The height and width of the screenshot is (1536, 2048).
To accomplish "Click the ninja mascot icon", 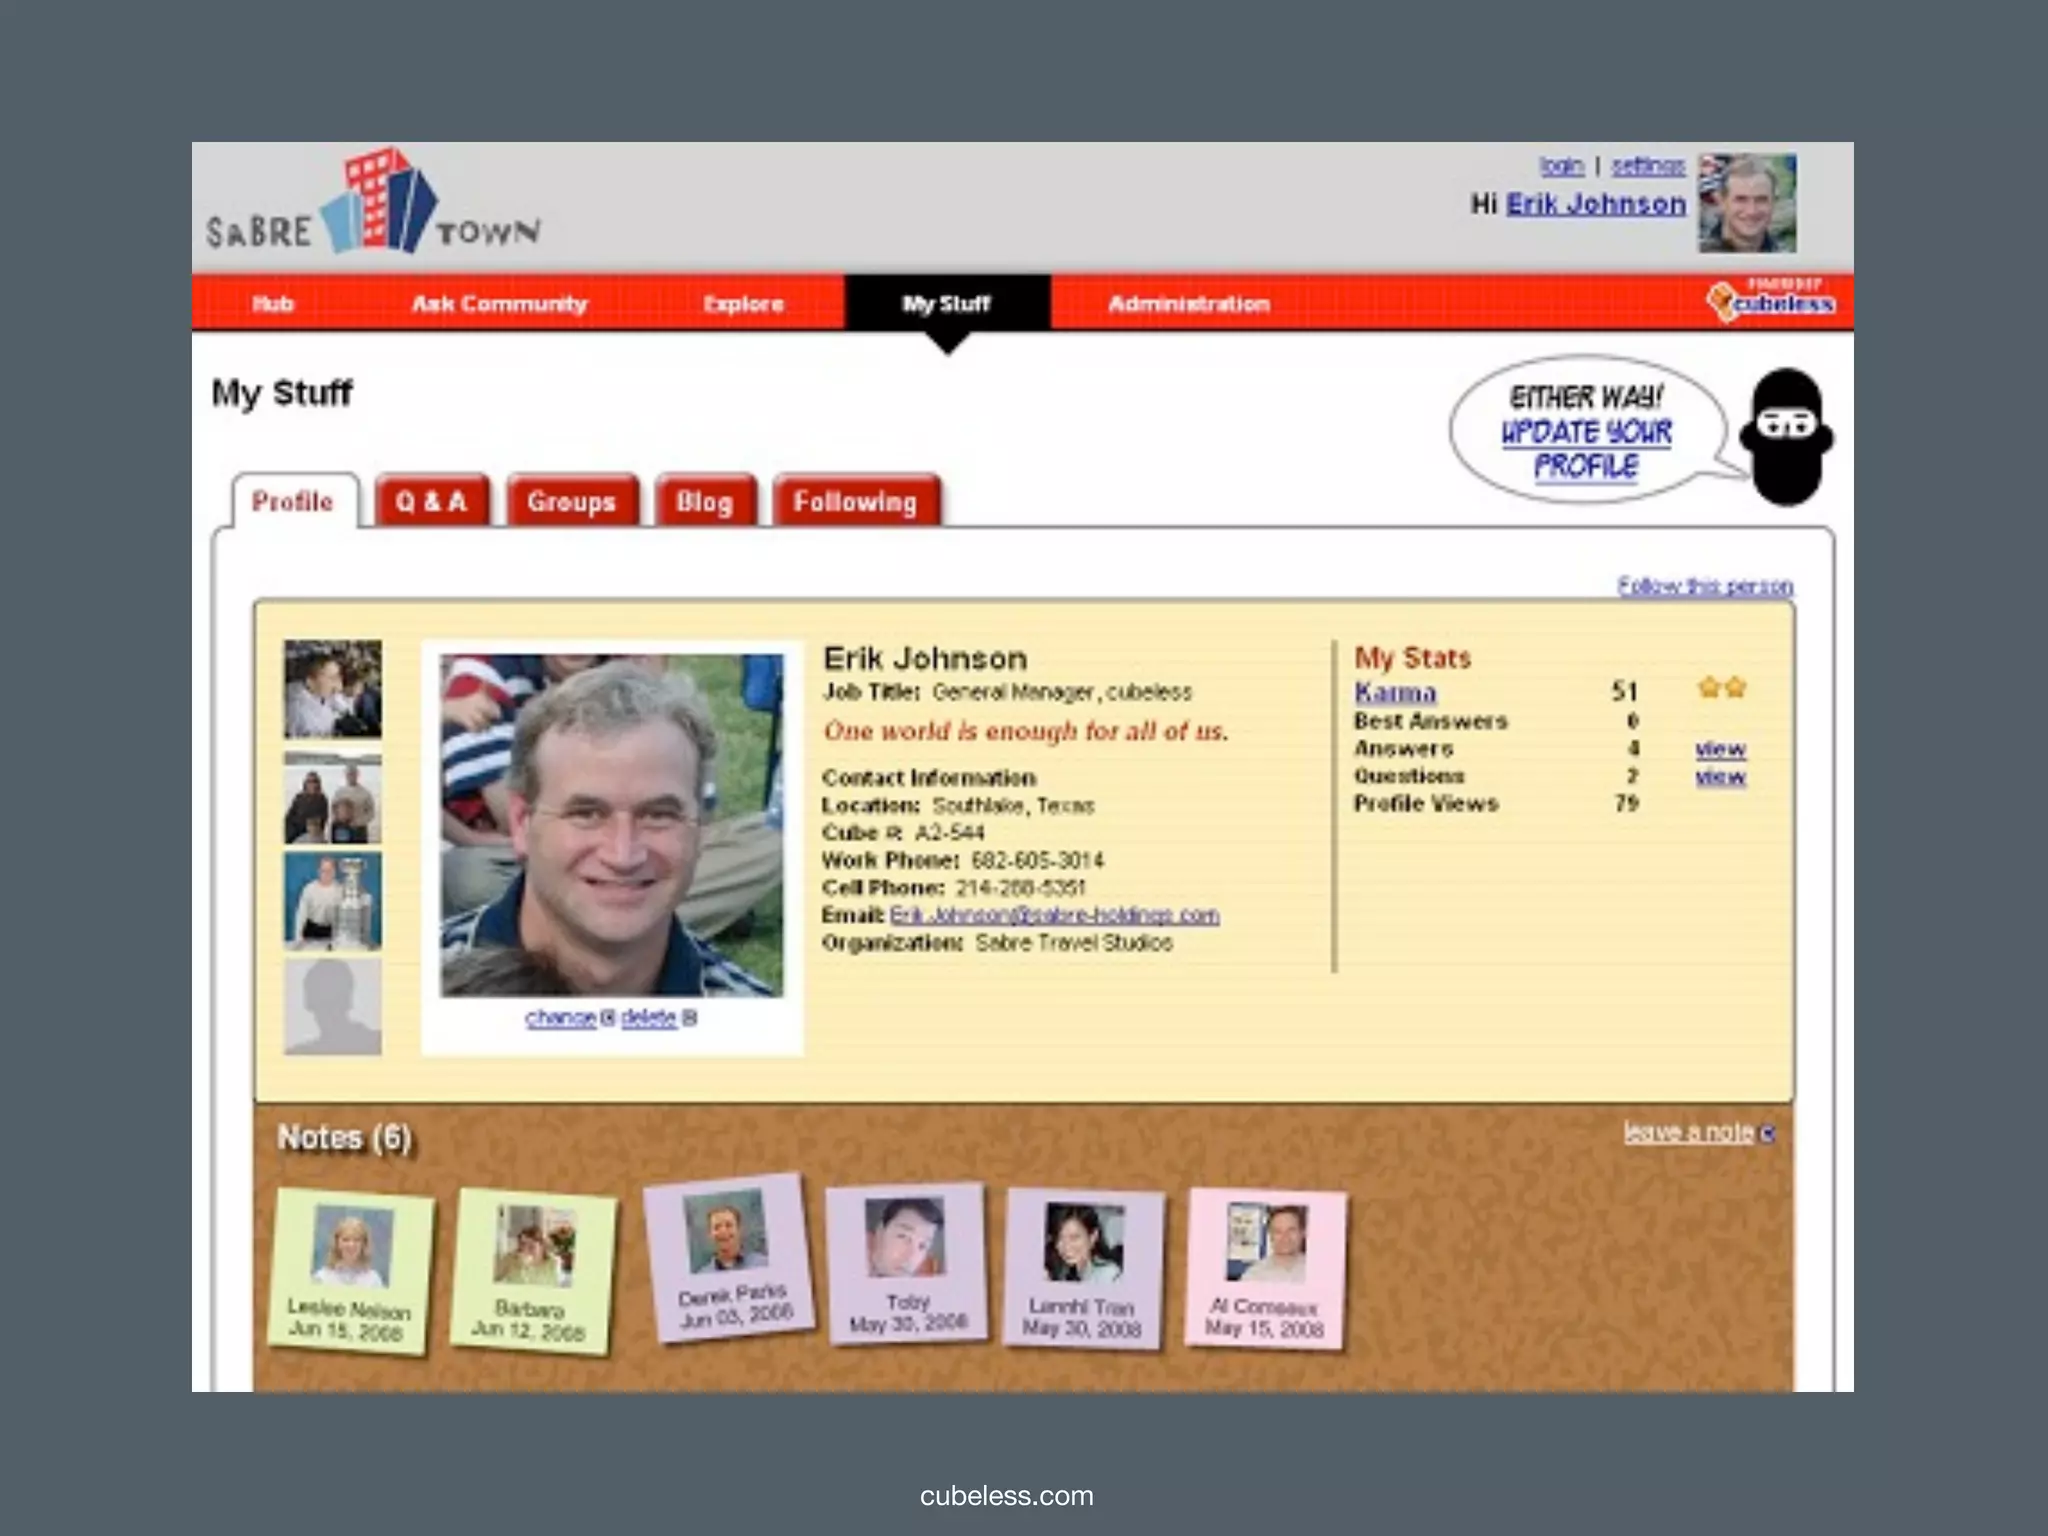I will [1787, 436].
